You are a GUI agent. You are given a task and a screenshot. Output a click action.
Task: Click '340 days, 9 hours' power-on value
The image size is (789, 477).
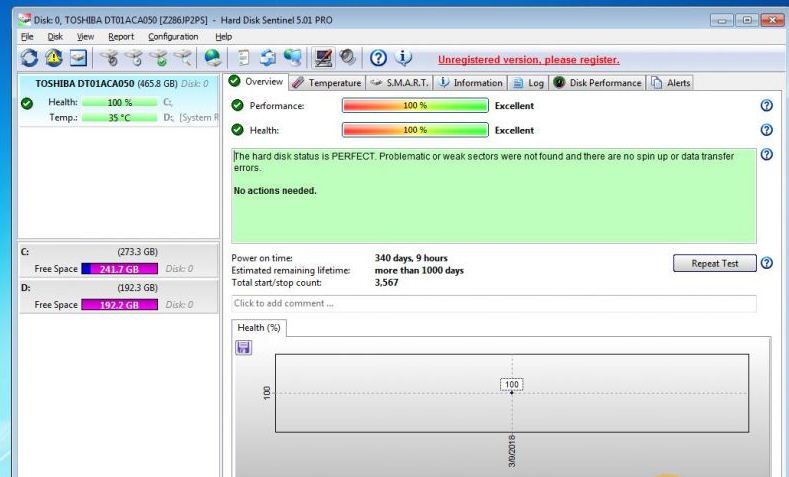(411, 258)
